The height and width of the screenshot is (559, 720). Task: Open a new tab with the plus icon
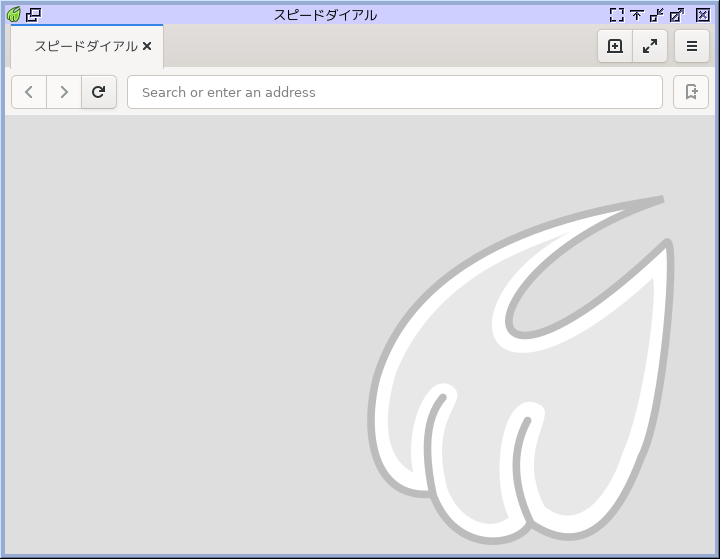[x=615, y=46]
